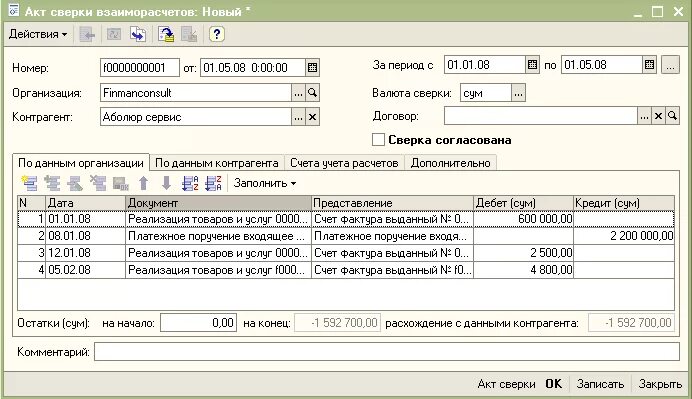Click the на начало balance field
The height and width of the screenshot is (399, 692).
tap(199, 323)
